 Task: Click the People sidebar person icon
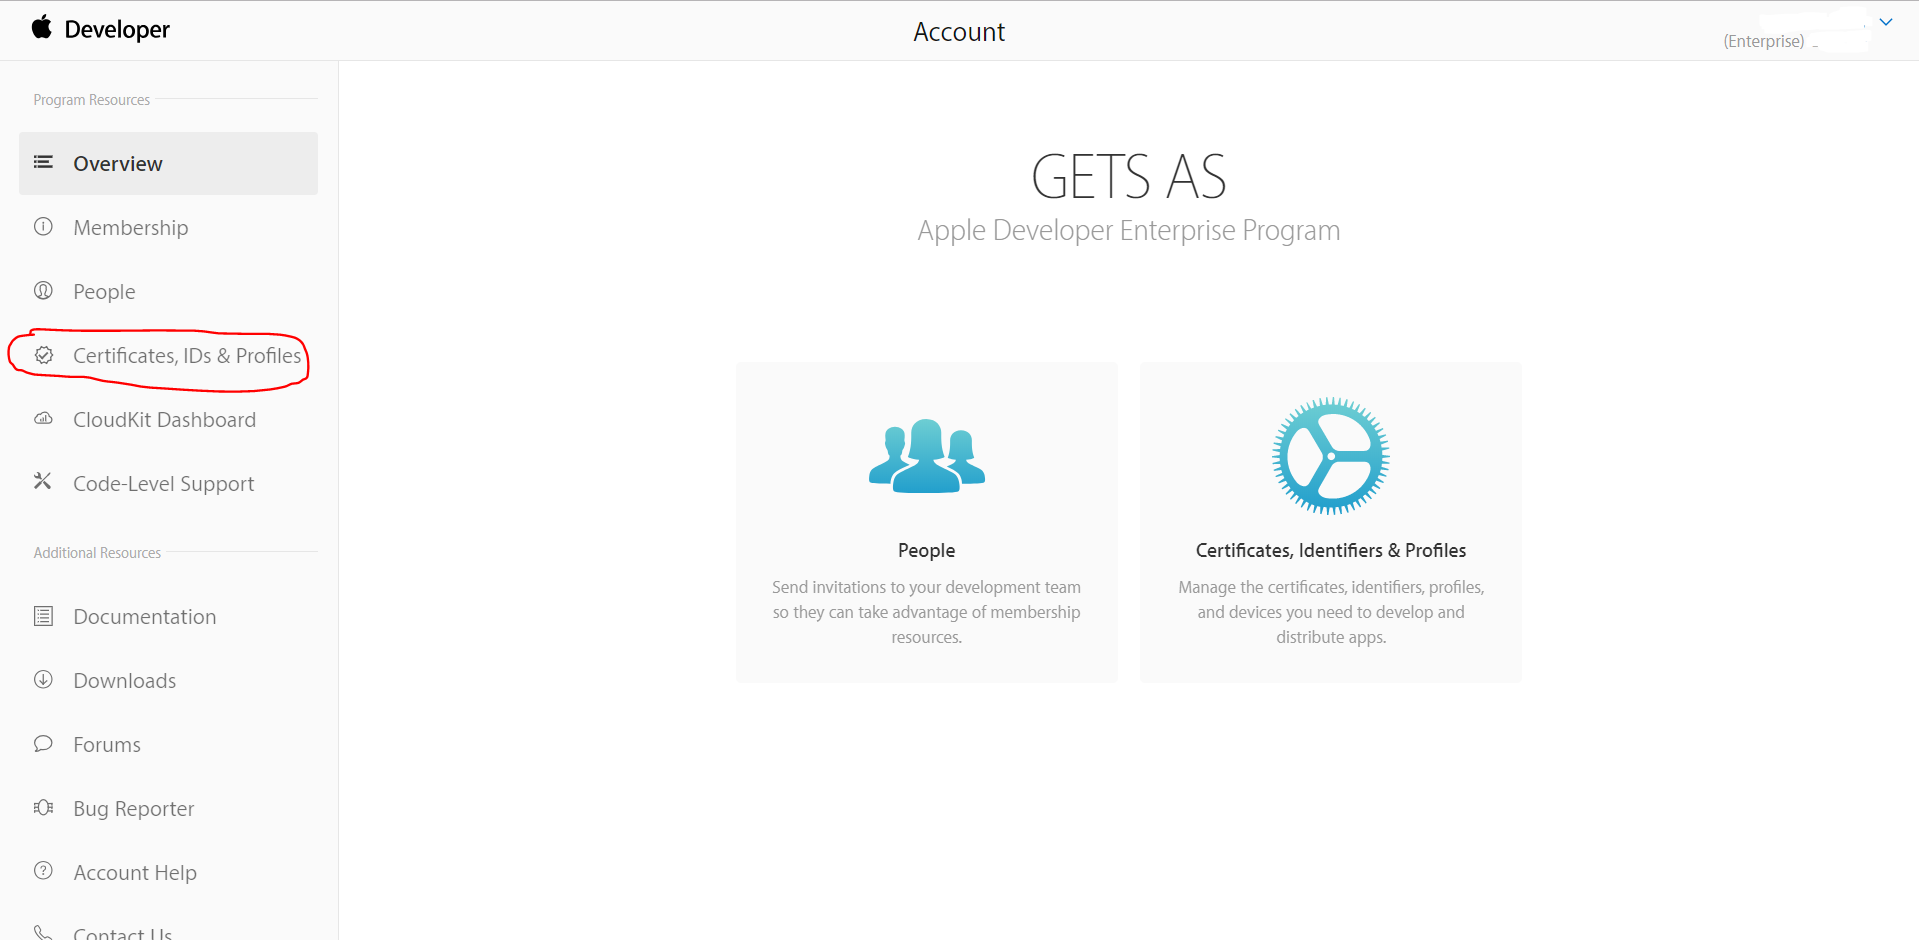(43, 290)
